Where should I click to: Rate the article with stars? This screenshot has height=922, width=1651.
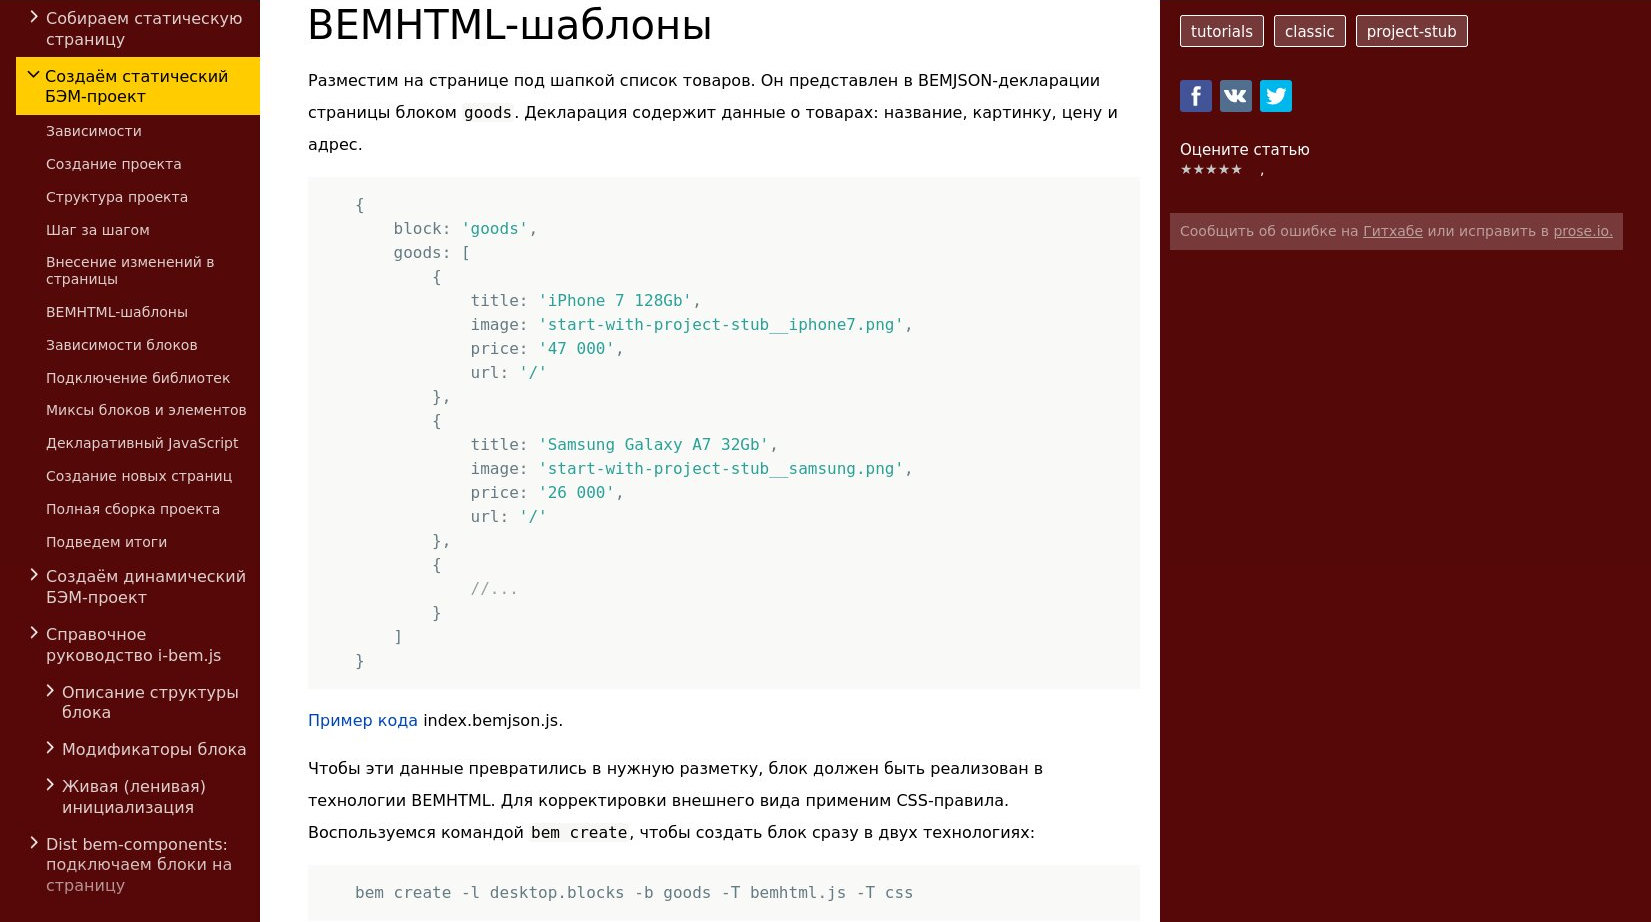point(1211,170)
